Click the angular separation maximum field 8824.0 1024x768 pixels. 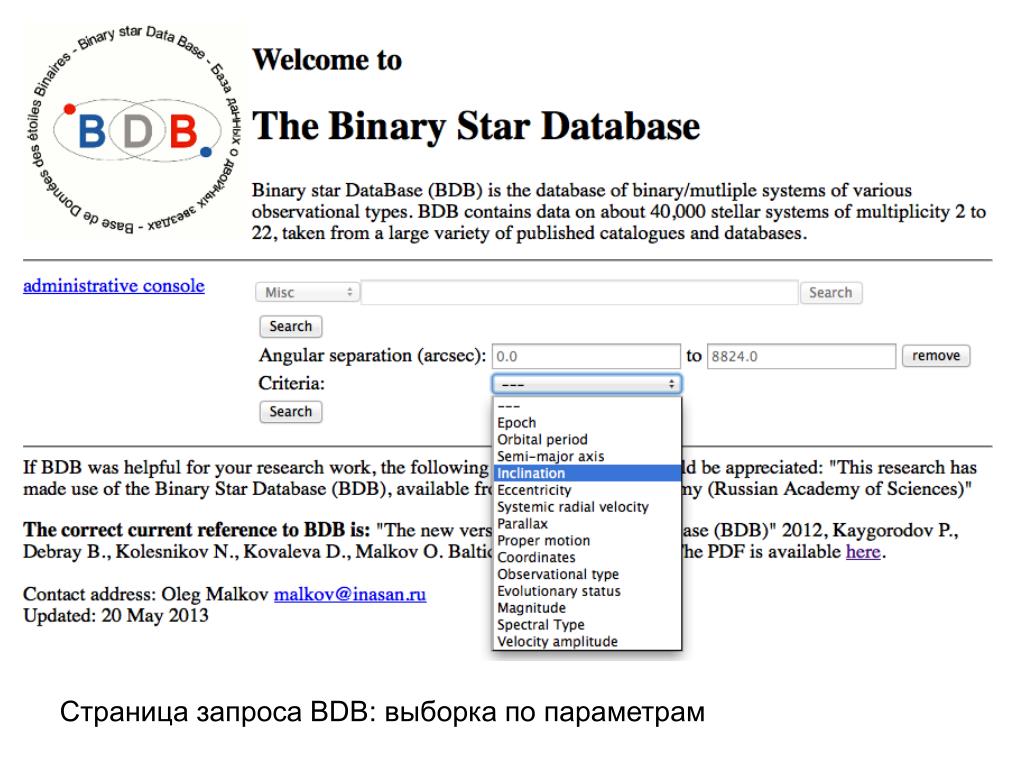801,356
